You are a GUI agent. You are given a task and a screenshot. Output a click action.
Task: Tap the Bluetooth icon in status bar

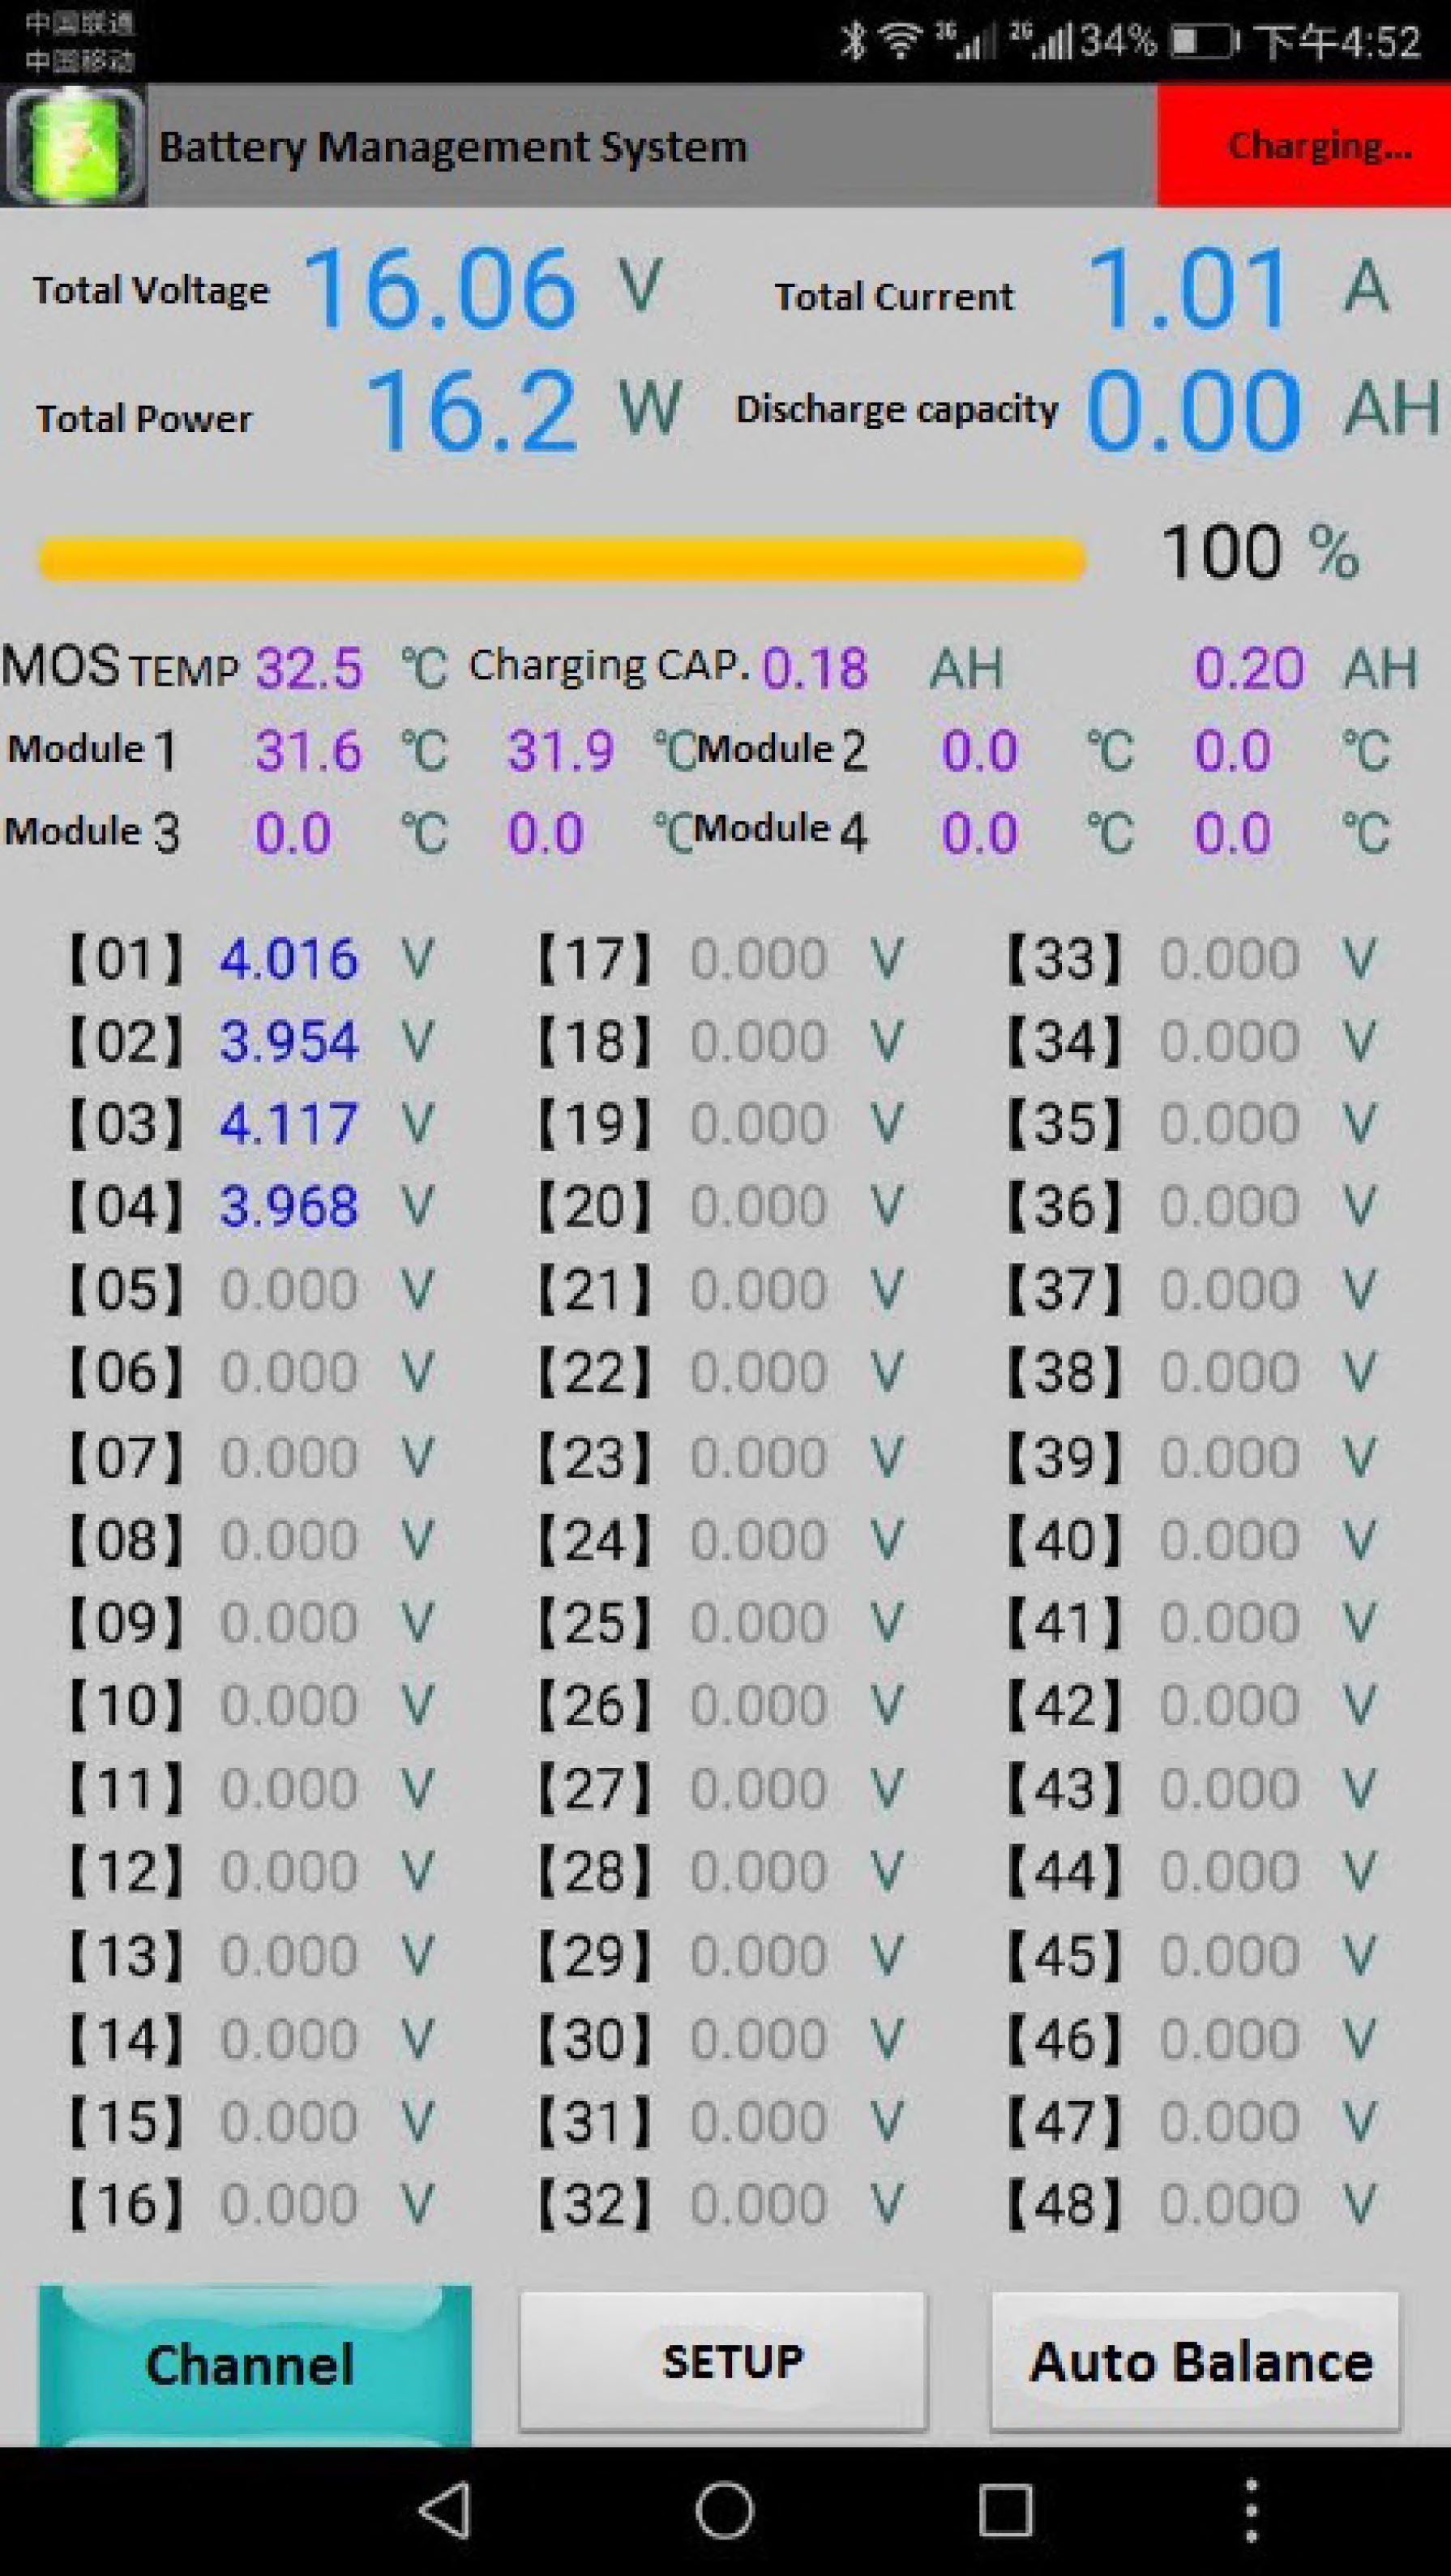[x=853, y=41]
